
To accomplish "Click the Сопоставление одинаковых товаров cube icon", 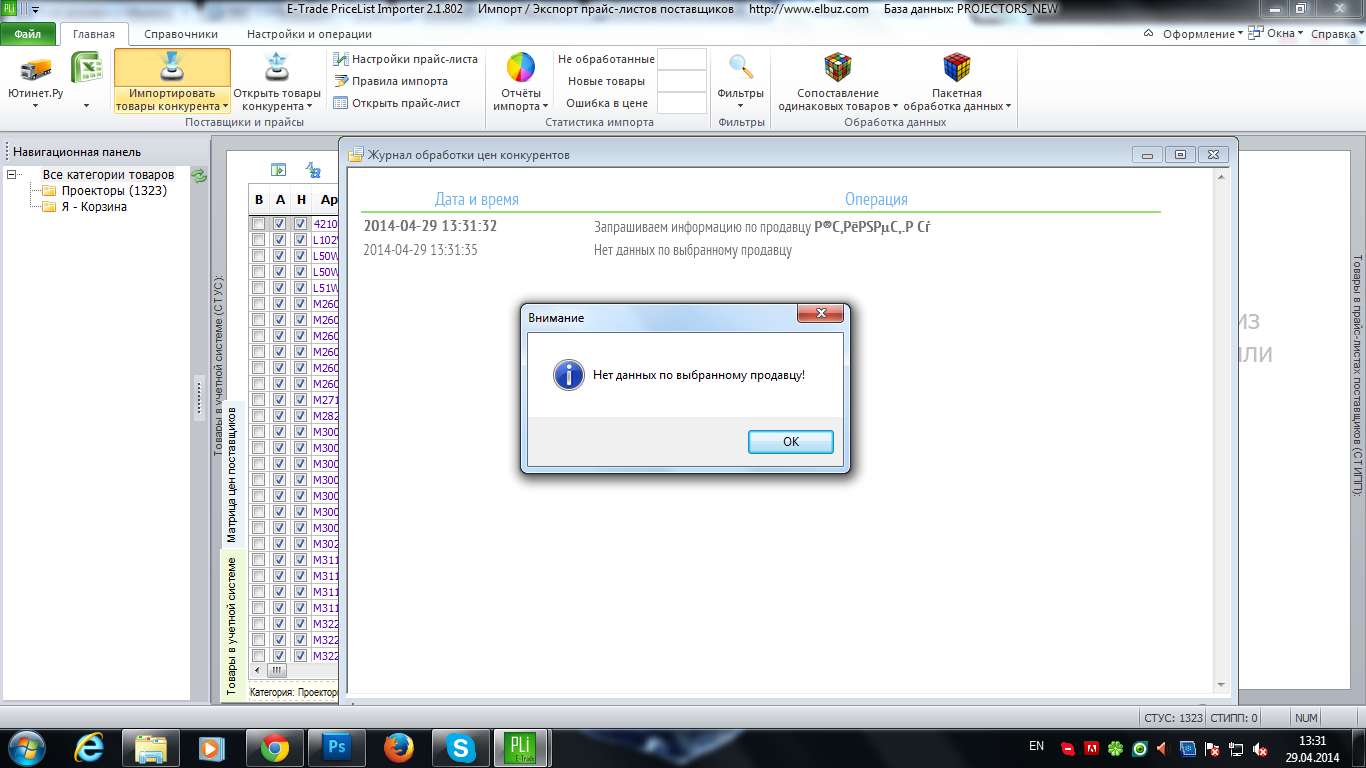I will click(x=838, y=68).
